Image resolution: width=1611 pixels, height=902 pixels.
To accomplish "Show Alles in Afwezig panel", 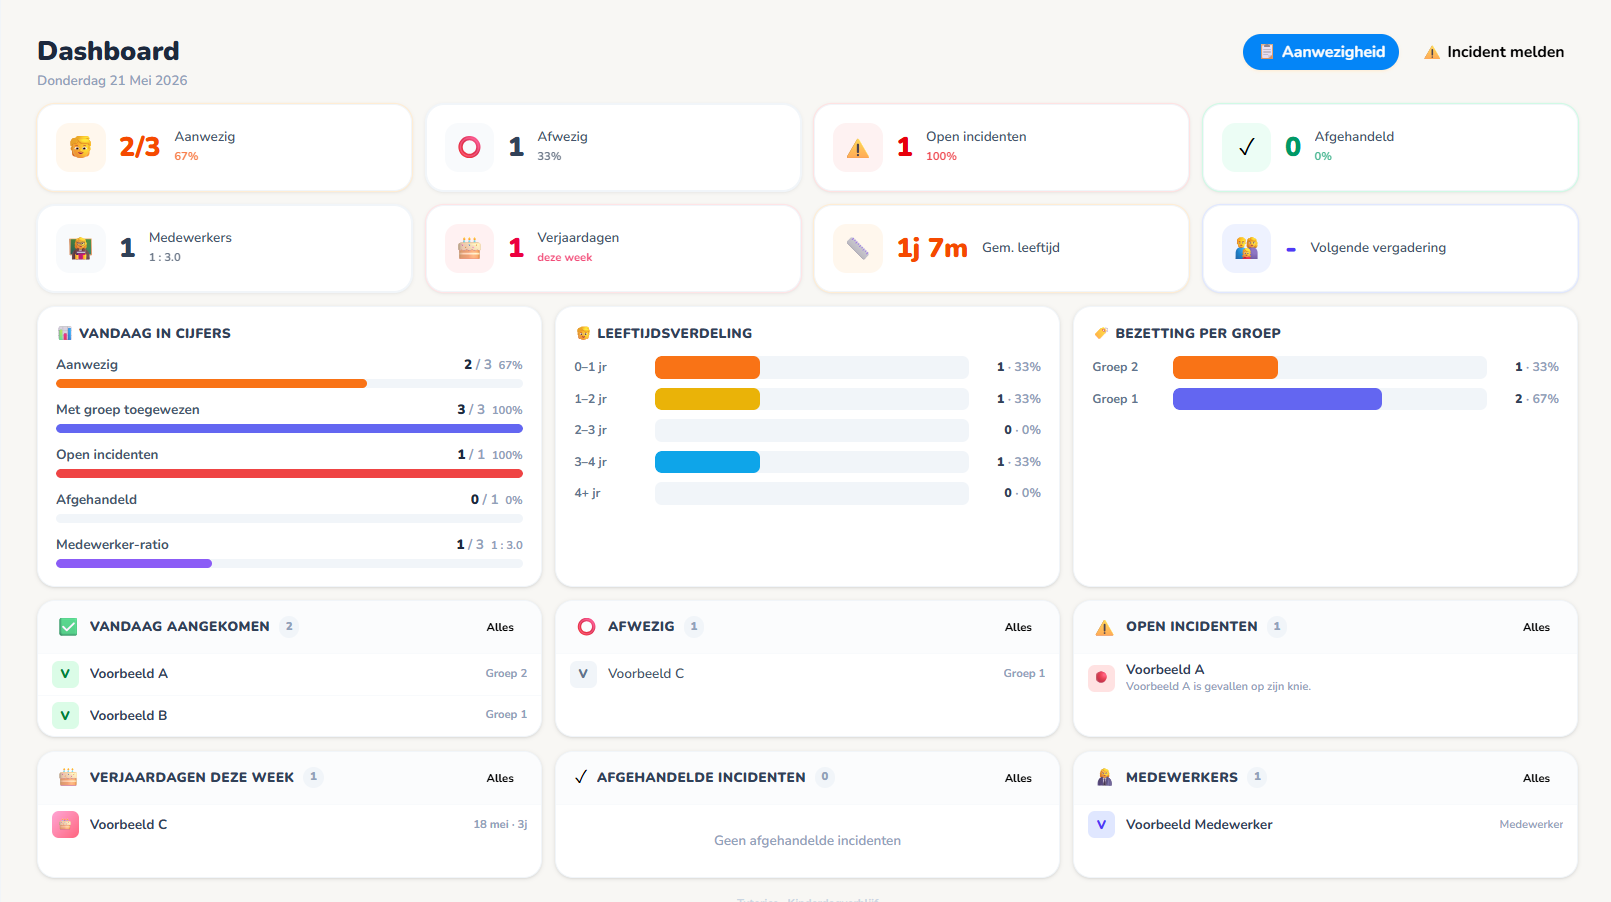I will 1018,627.
